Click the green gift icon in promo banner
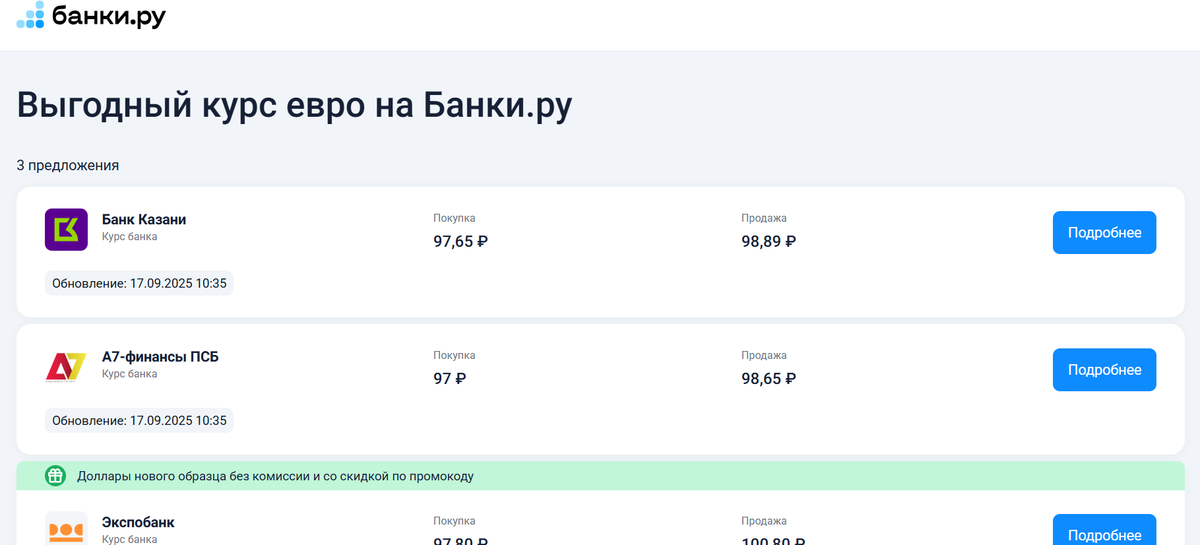The image size is (1200, 545). 55,476
